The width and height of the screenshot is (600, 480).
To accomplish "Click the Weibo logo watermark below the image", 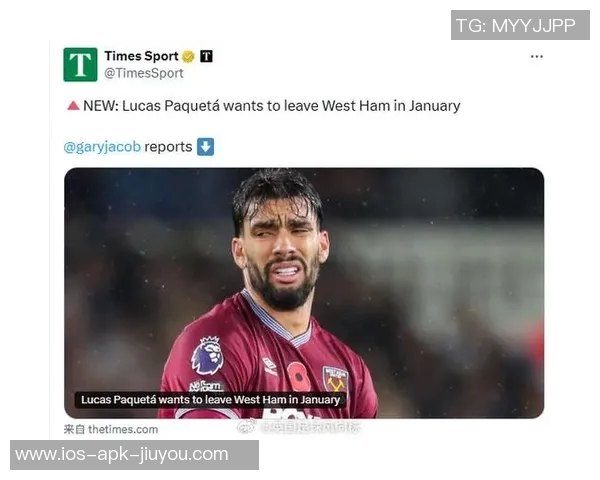I will pyautogui.click(x=246, y=426).
